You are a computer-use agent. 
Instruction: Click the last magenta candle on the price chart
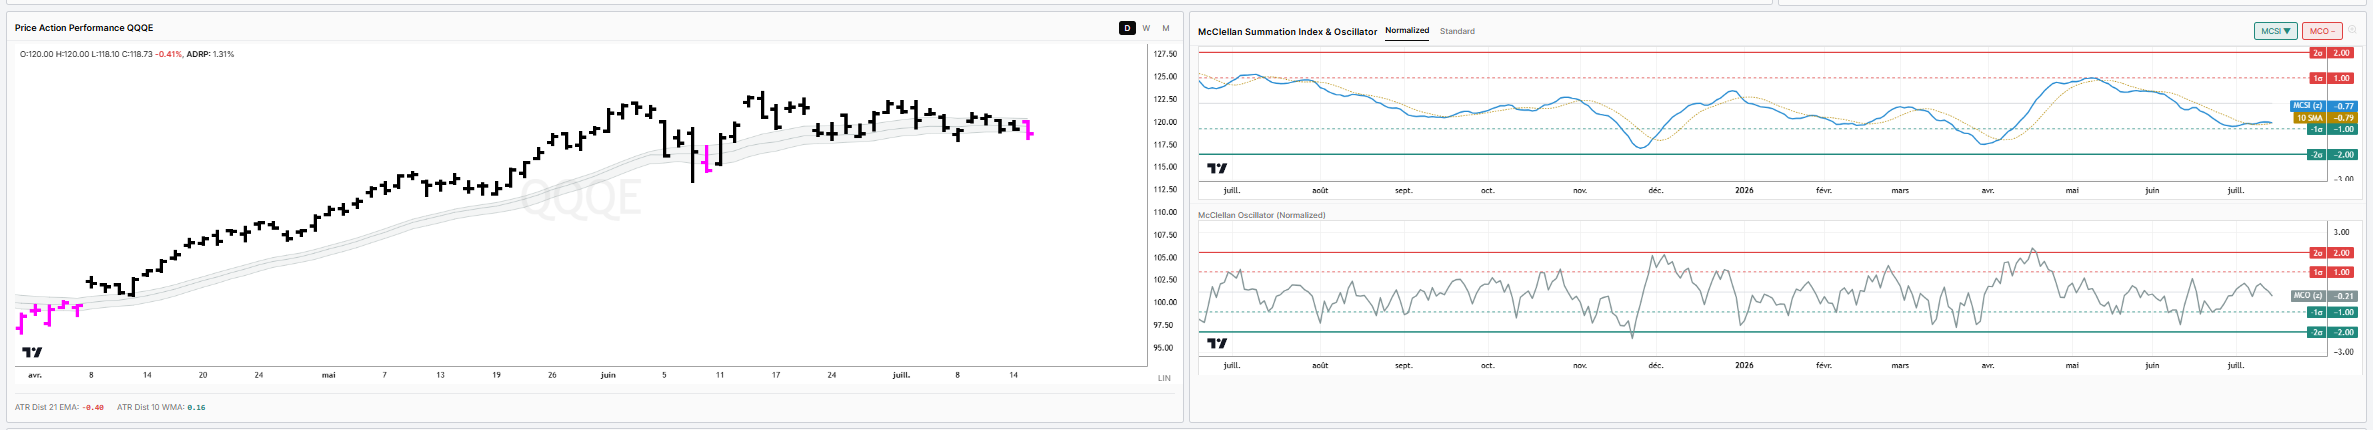point(1030,129)
